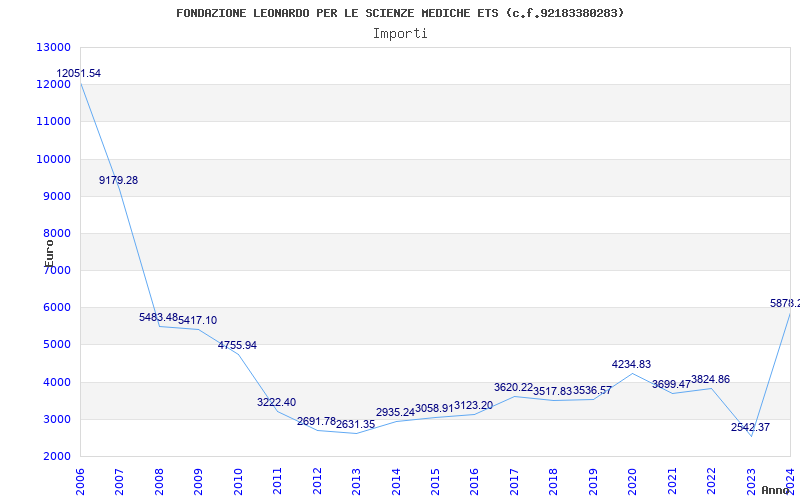Click the 9000 y-axis label

coord(56,196)
